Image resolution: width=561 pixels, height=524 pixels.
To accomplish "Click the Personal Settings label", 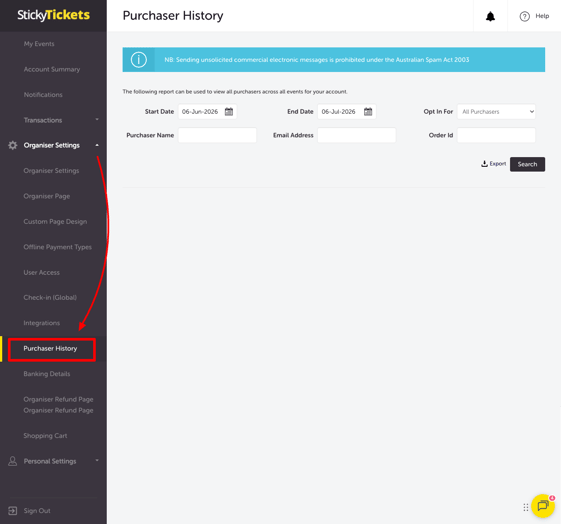I will pos(50,461).
